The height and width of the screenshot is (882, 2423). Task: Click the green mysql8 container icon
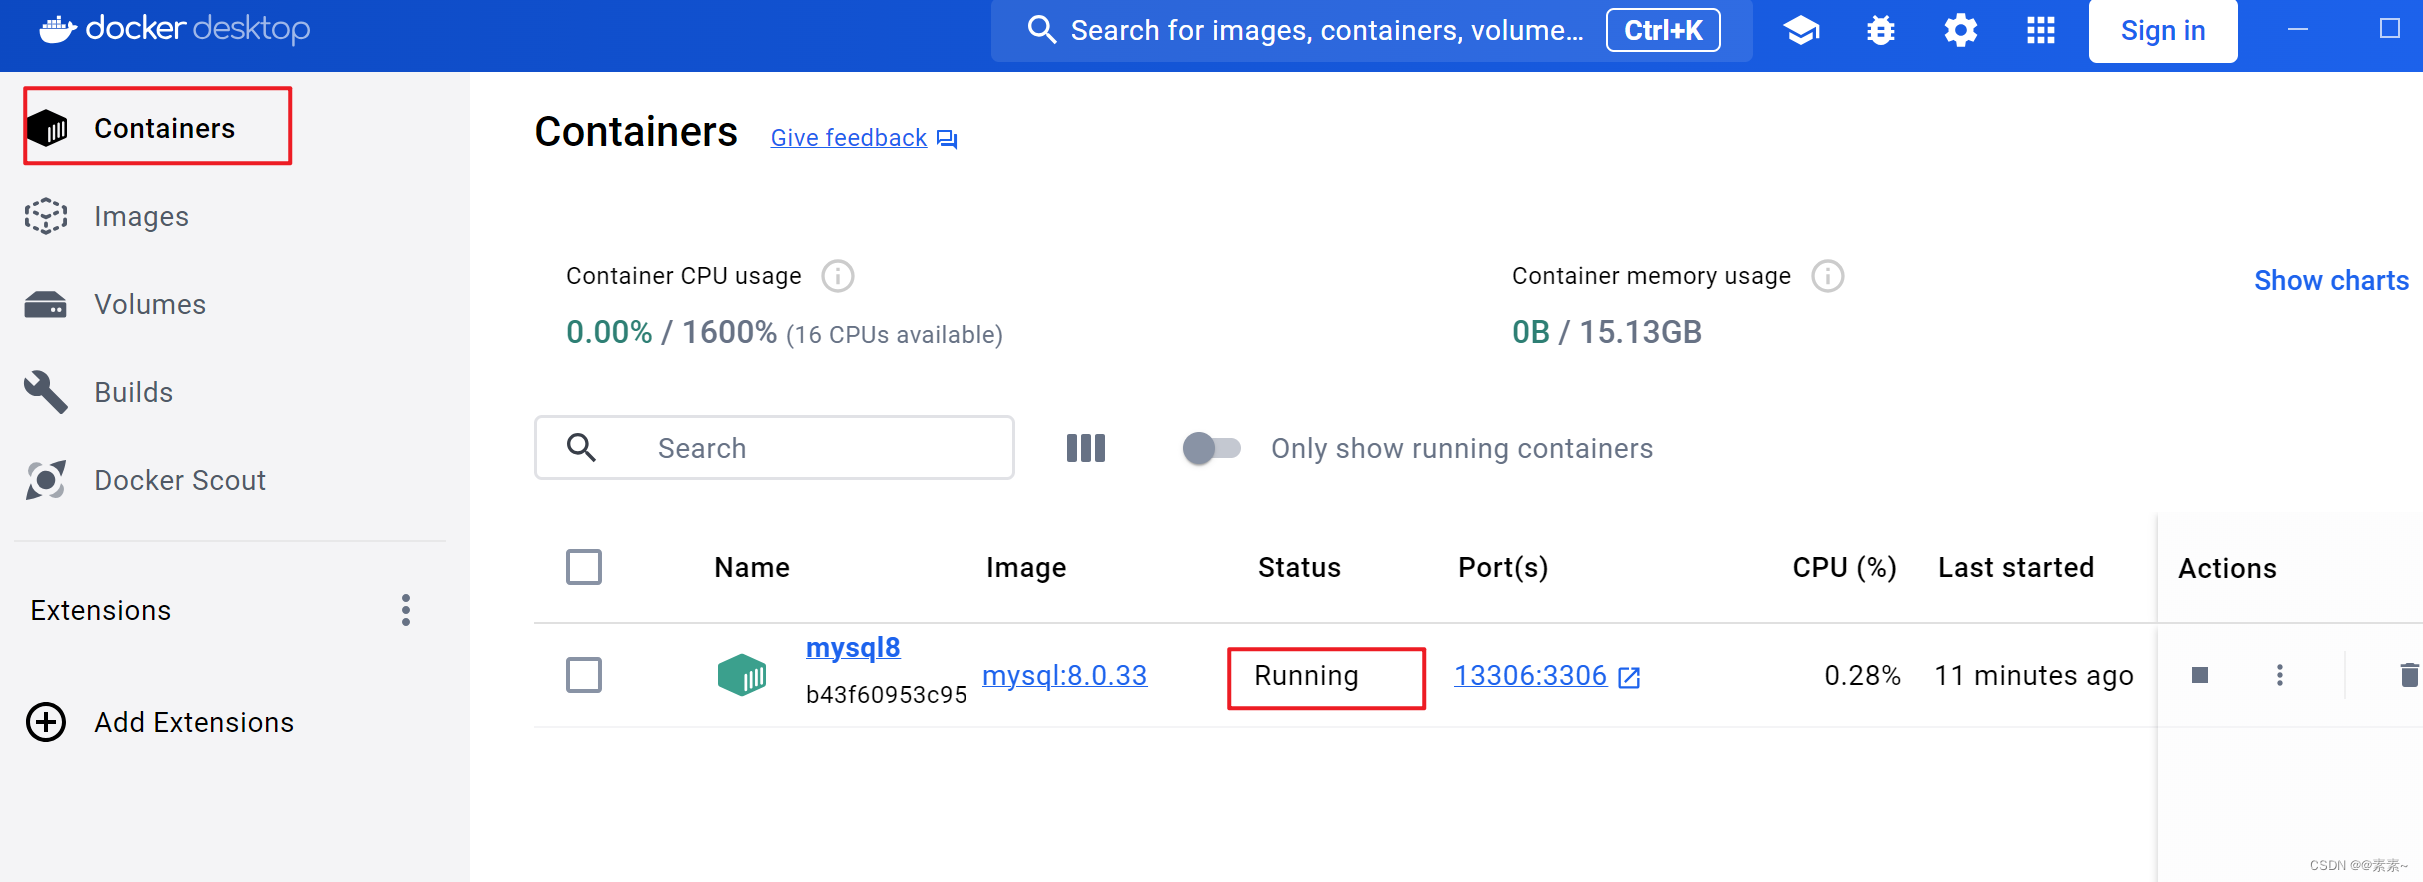742,675
